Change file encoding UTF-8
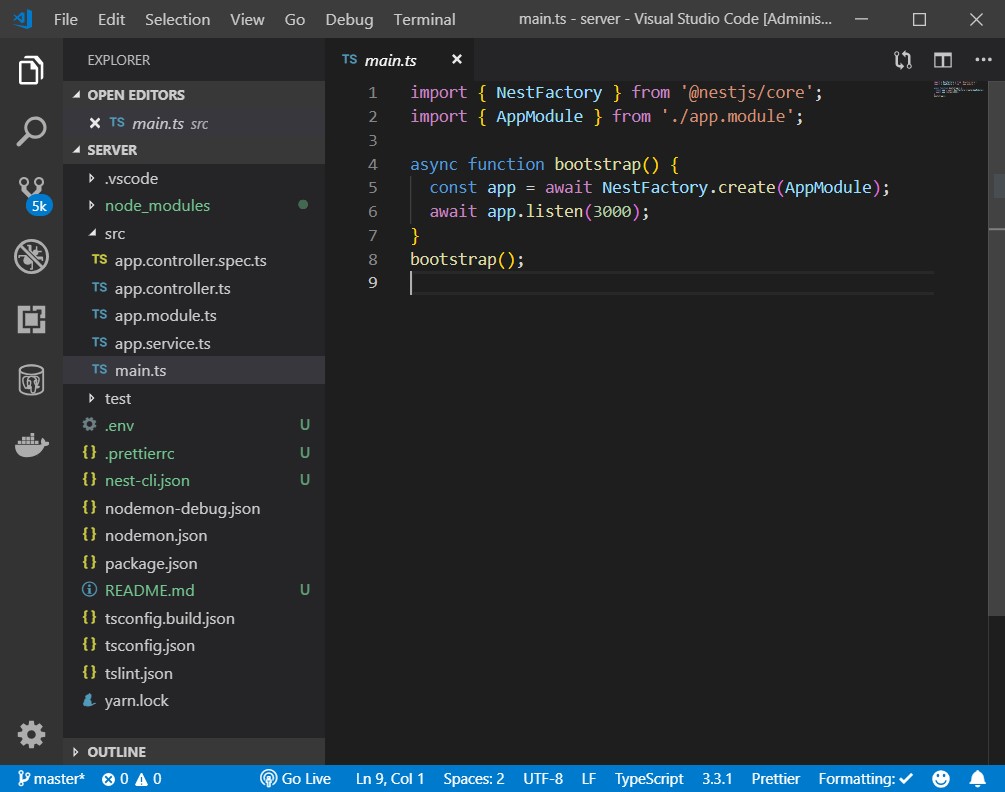This screenshot has width=1005, height=792. 543,779
